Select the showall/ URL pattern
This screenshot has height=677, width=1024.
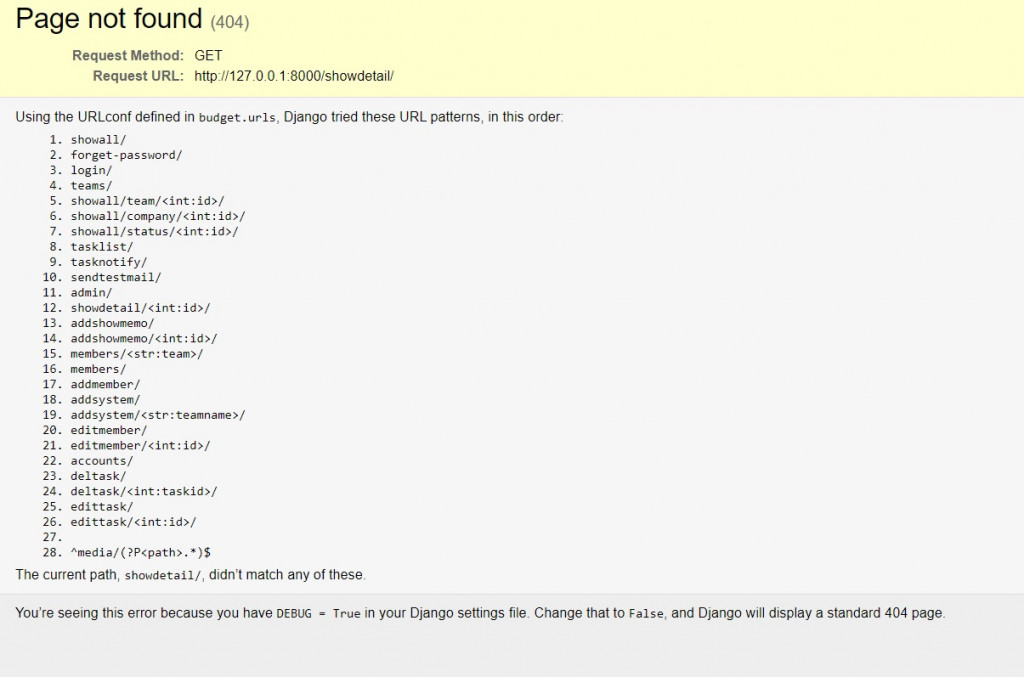pyautogui.click(x=98, y=139)
